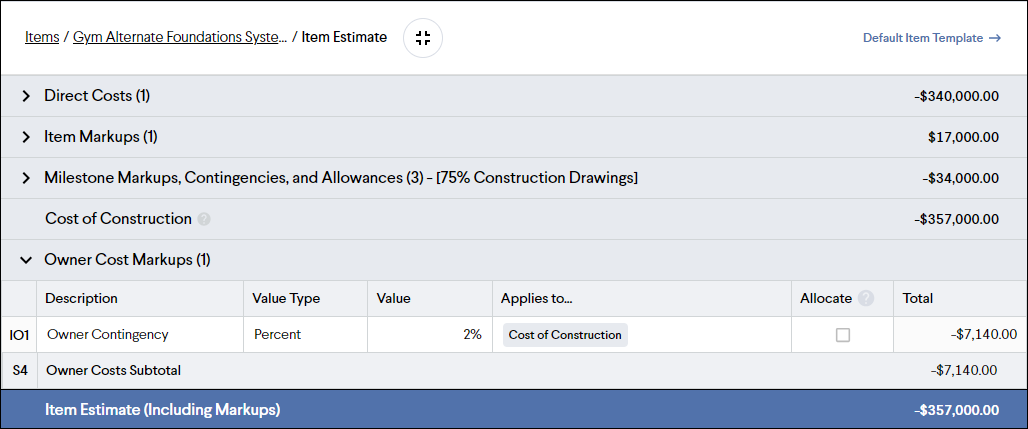Image resolution: width=1028 pixels, height=429 pixels.
Task: Edit the 2% value cell
Action: coord(430,335)
